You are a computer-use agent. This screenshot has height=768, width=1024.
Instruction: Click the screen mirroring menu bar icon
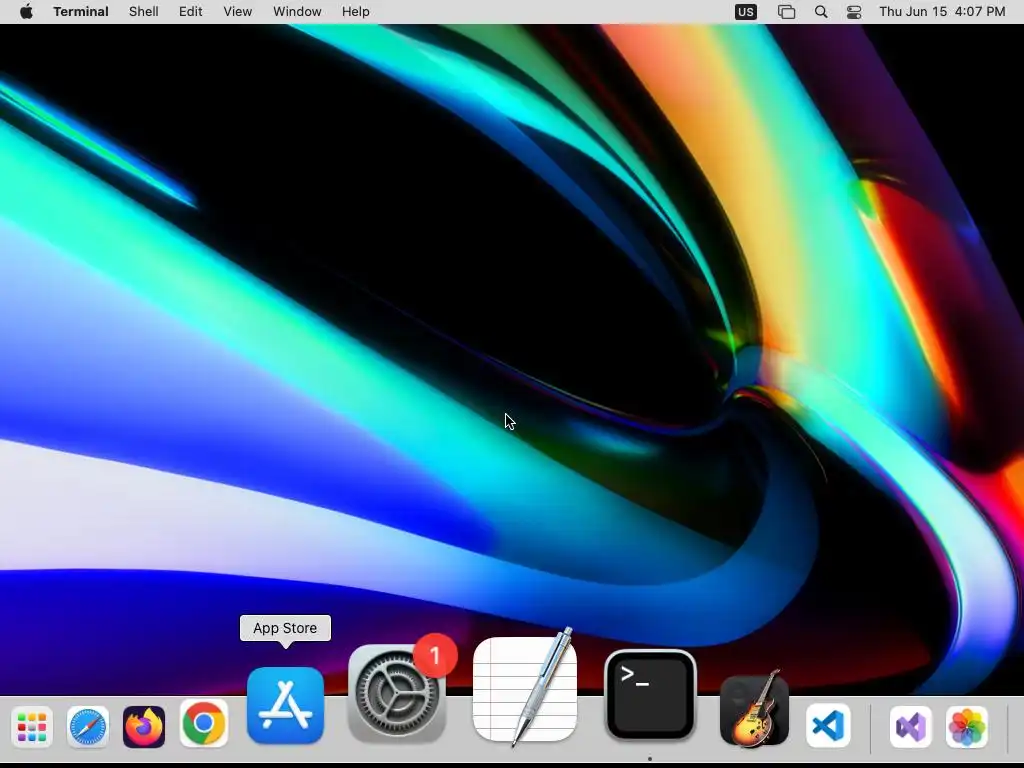point(786,12)
